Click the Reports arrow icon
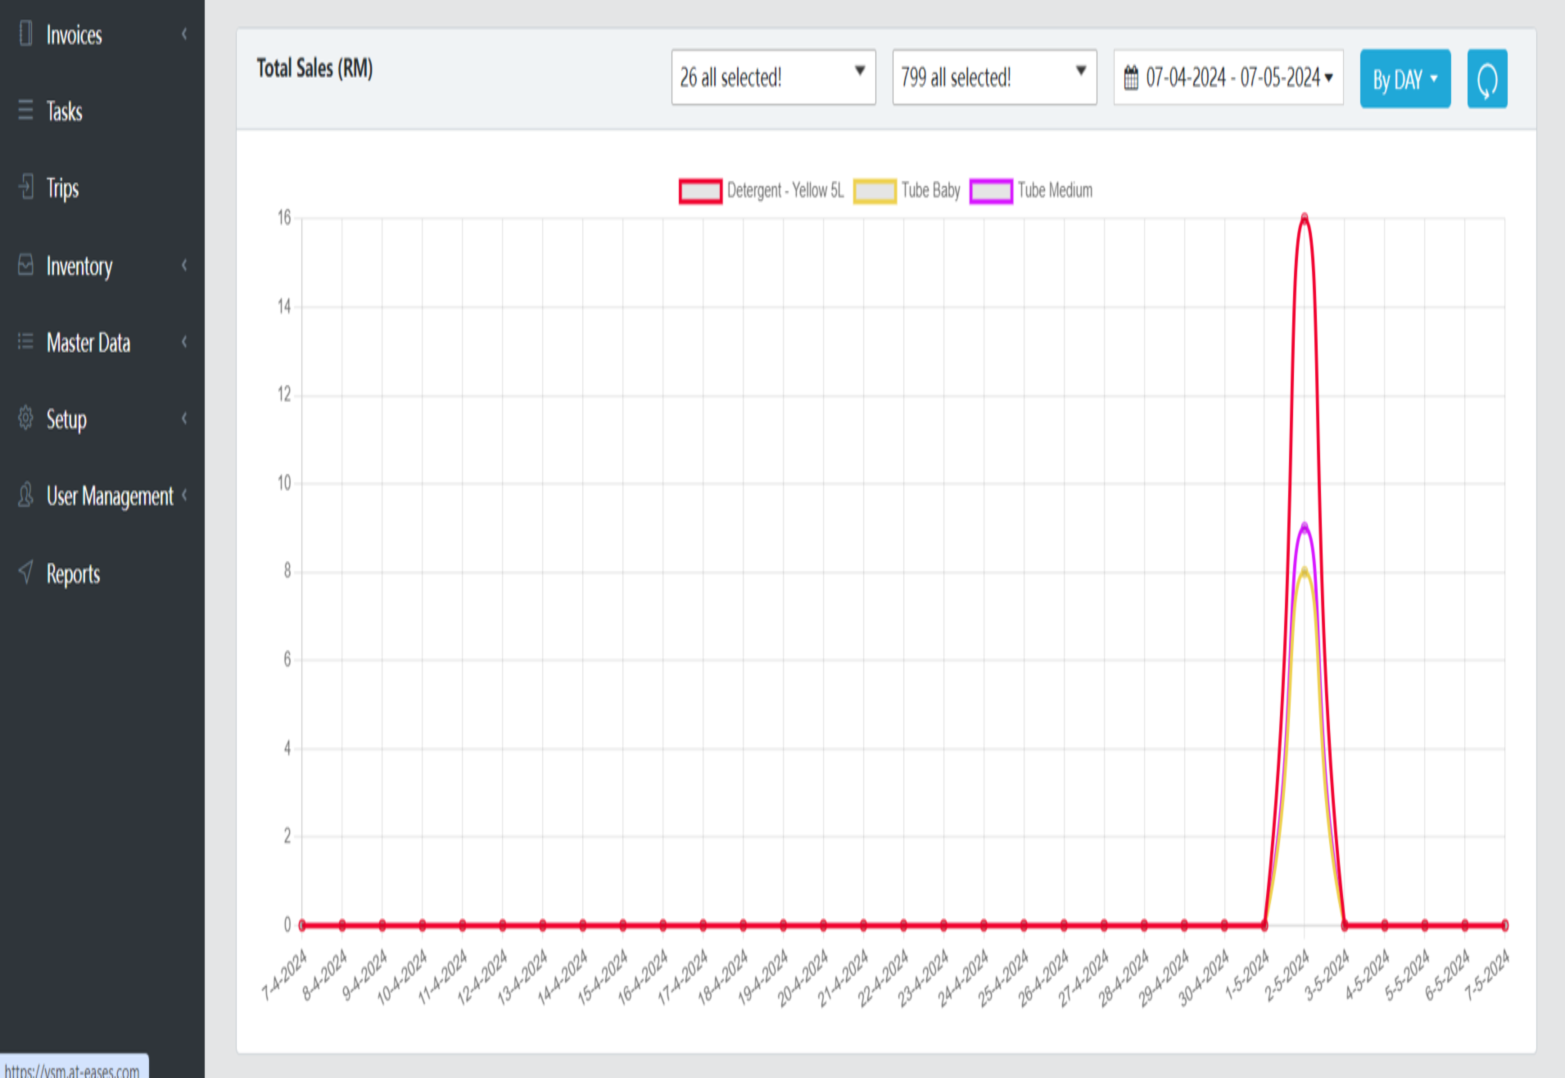The height and width of the screenshot is (1078, 1565). (x=26, y=572)
